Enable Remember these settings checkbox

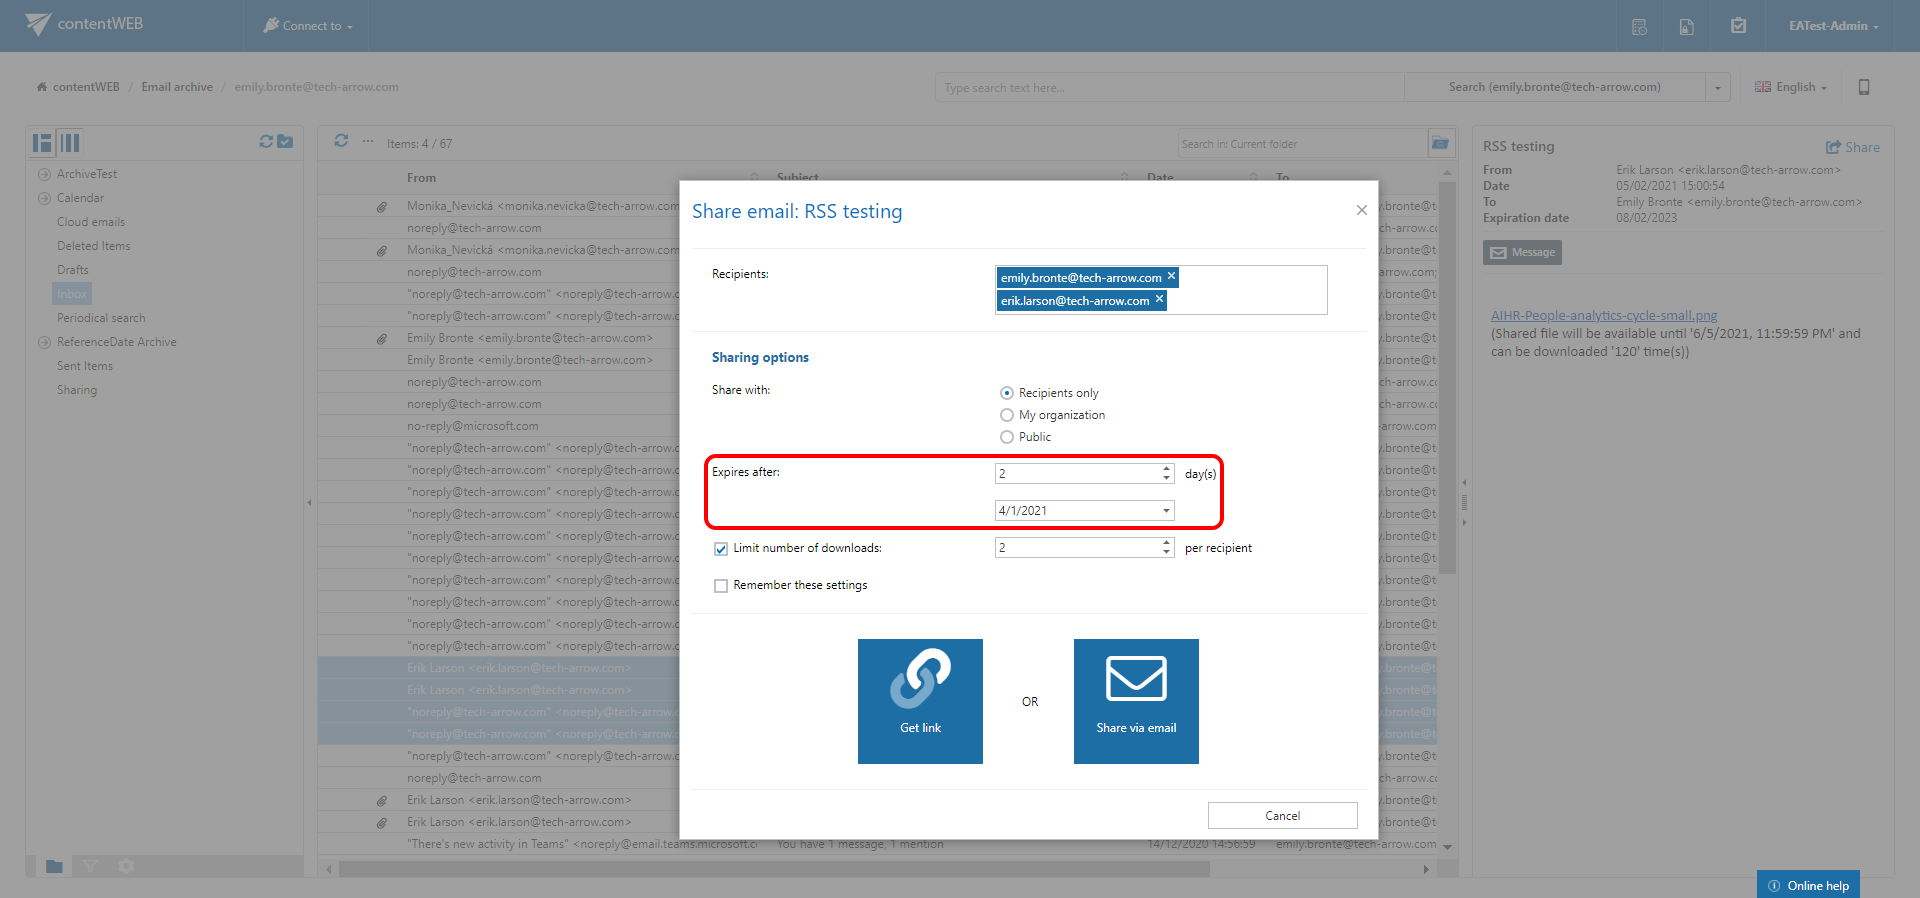pyautogui.click(x=721, y=586)
